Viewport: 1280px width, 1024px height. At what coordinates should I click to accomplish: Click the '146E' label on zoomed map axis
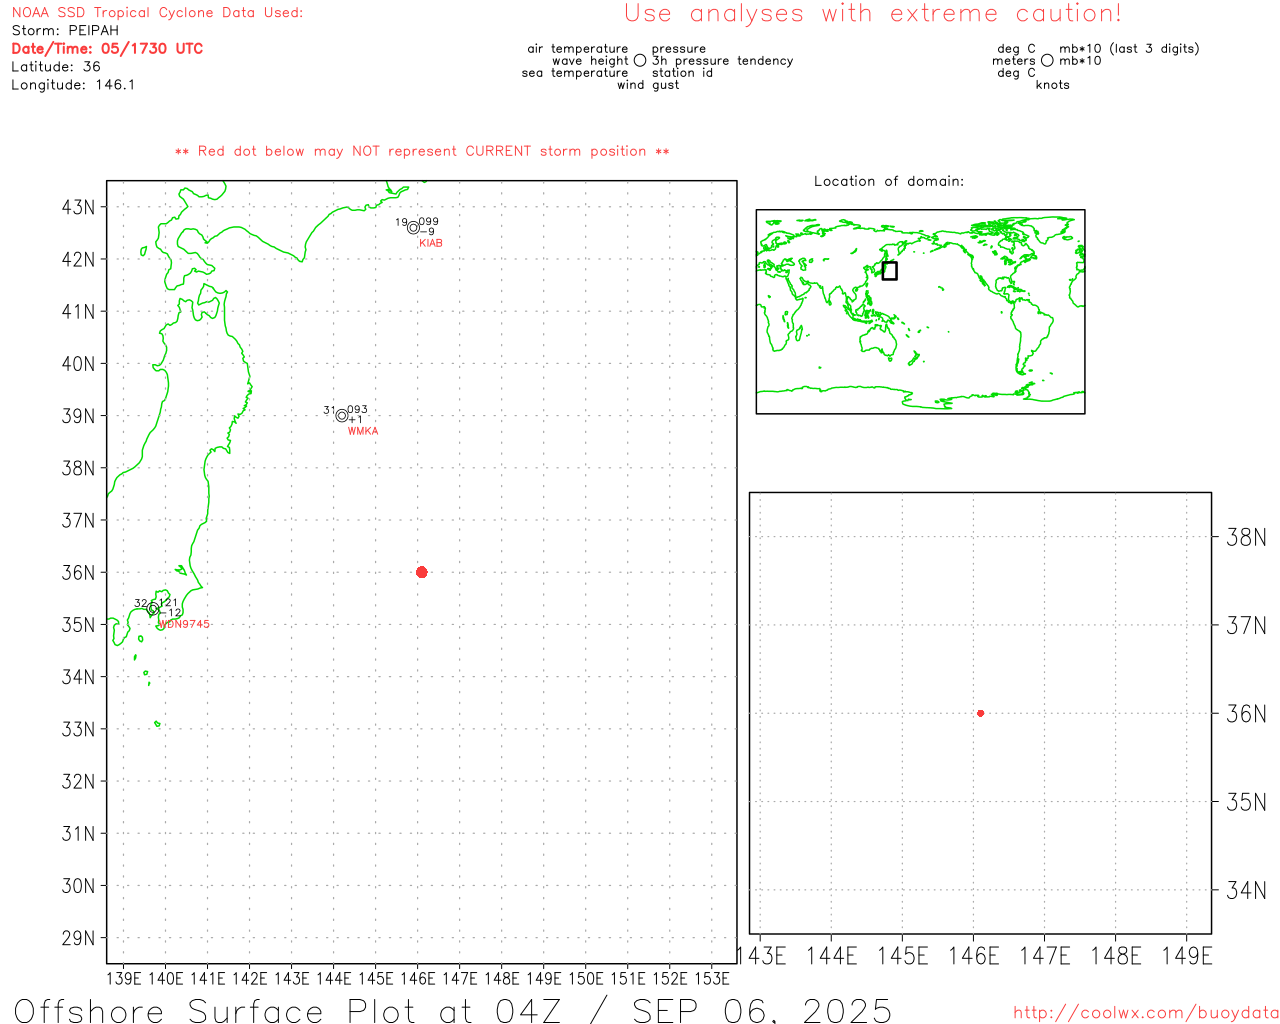(x=974, y=957)
